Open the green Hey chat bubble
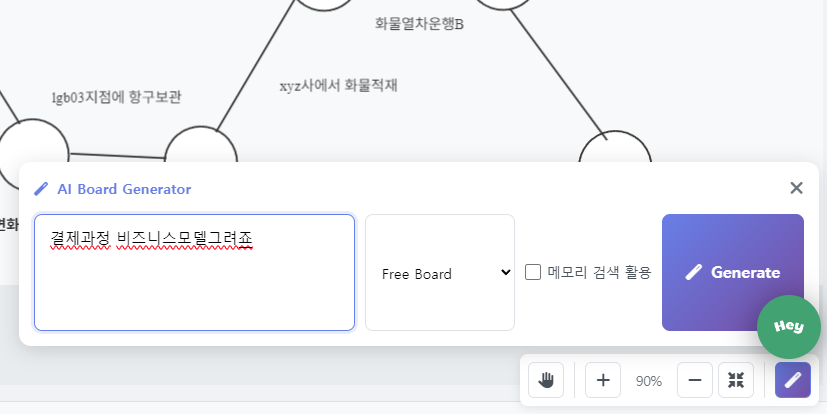Image resolution: width=827 pixels, height=414 pixels. (x=789, y=327)
